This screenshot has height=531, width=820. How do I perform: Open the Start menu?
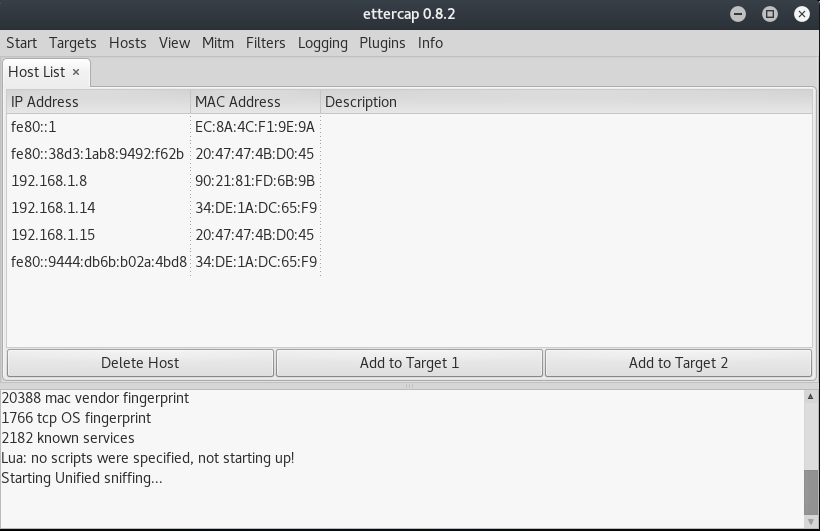[21, 43]
